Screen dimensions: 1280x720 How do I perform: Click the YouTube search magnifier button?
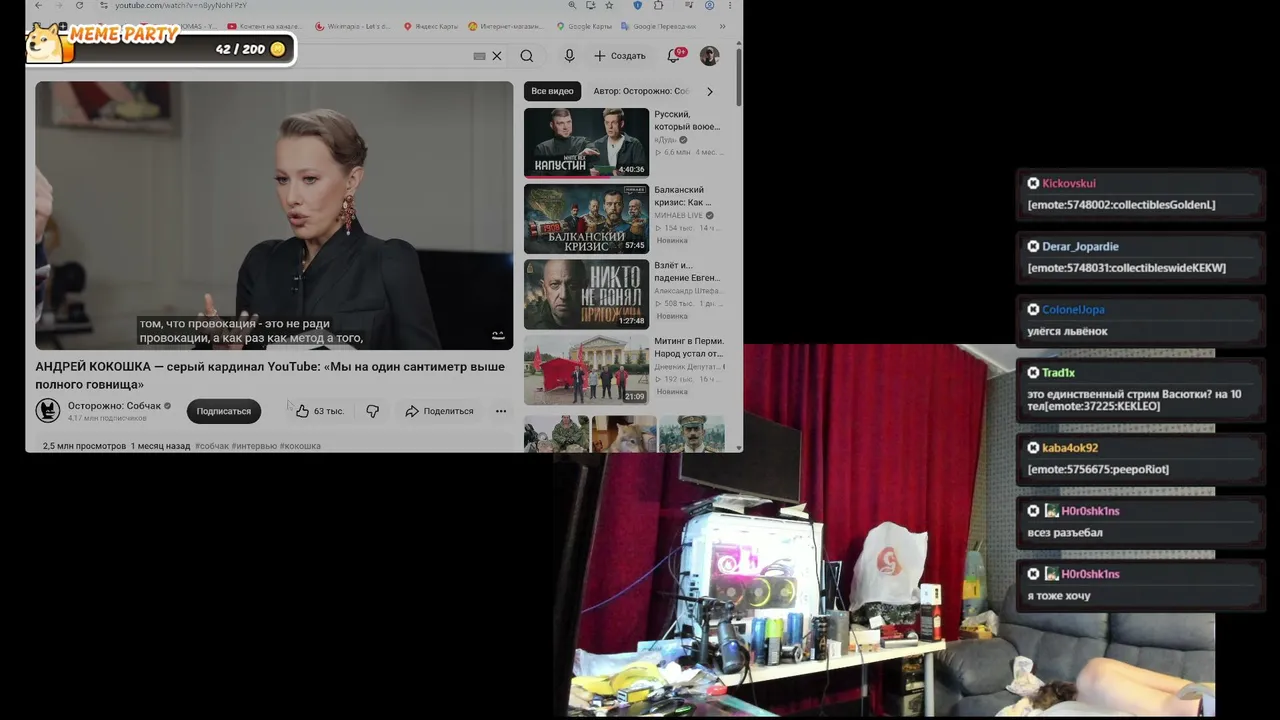(x=527, y=56)
